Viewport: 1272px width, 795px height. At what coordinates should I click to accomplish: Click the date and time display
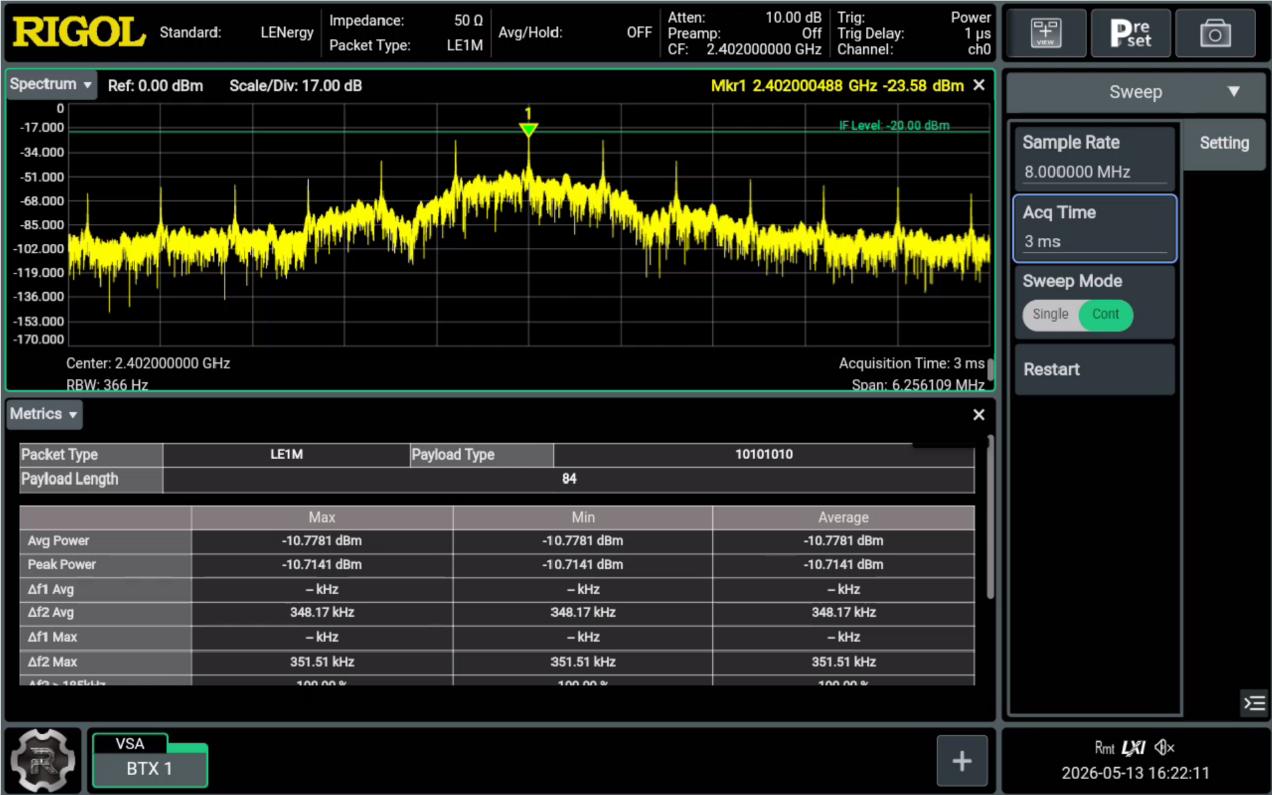(1136, 773)
